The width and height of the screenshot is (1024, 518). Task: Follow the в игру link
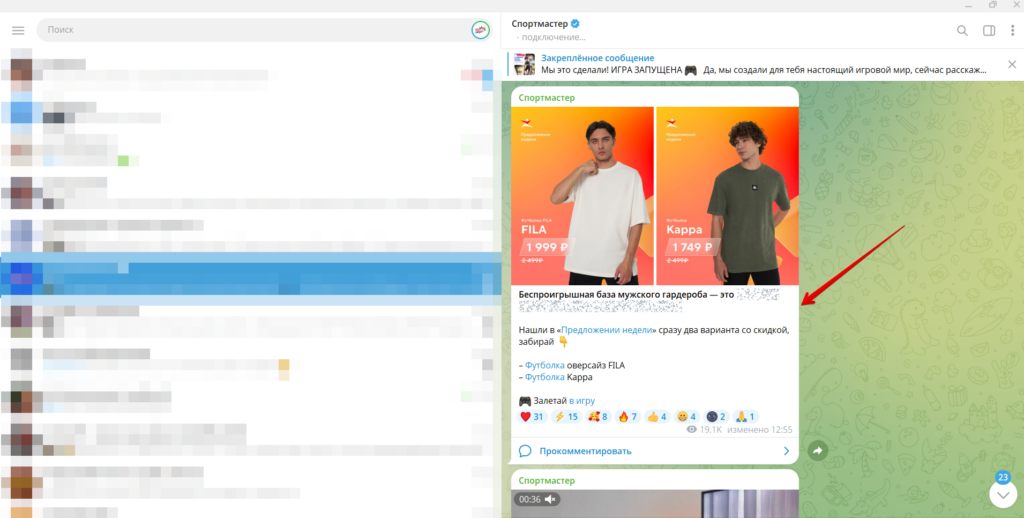pos(581,401)
